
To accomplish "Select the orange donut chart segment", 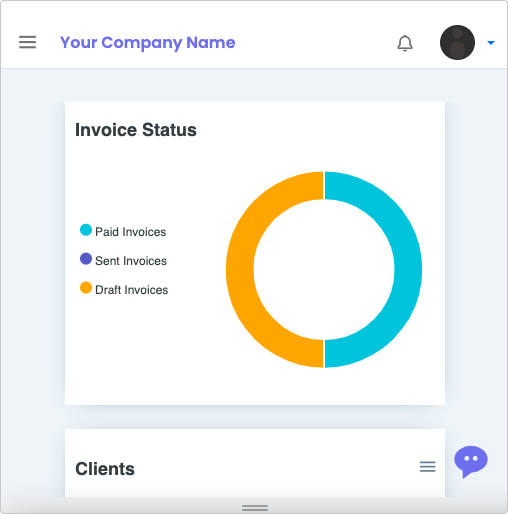I will pyautogui.click(x=240, y=269).
